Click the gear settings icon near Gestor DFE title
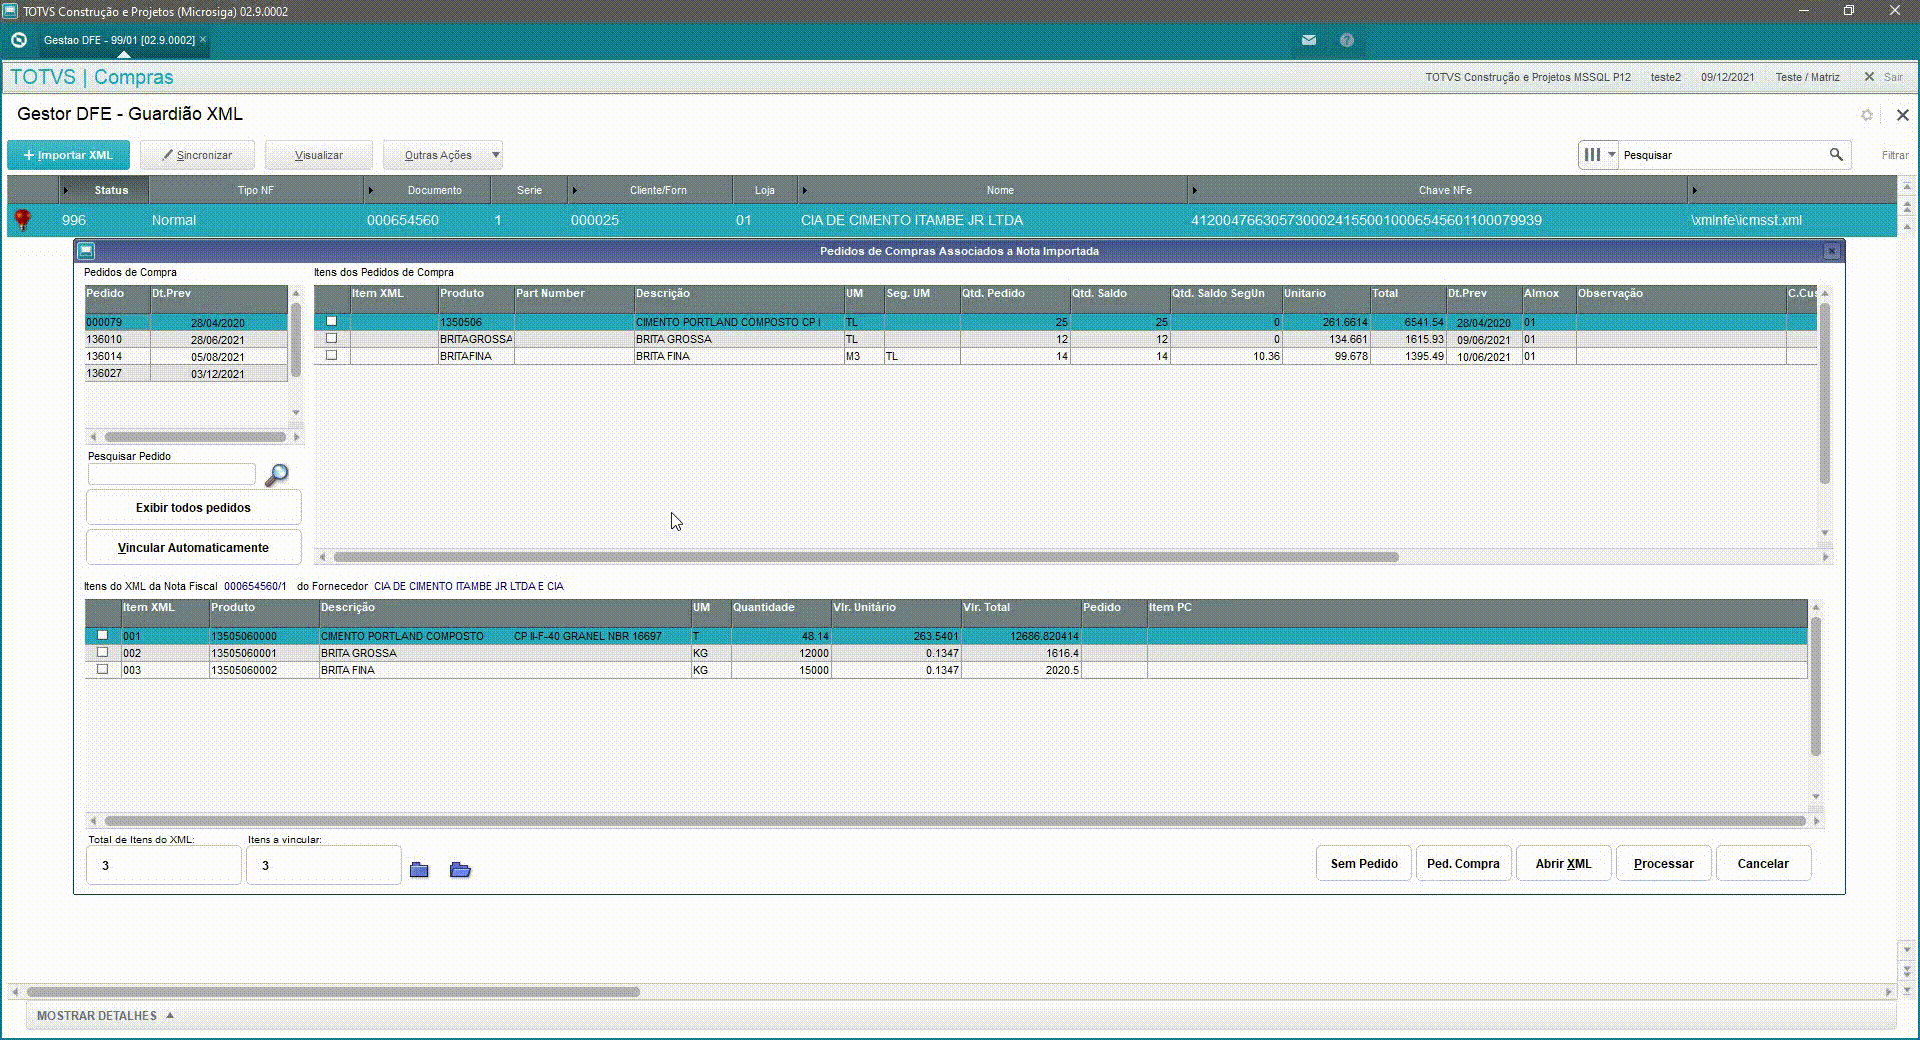 tap(1866, 115)
